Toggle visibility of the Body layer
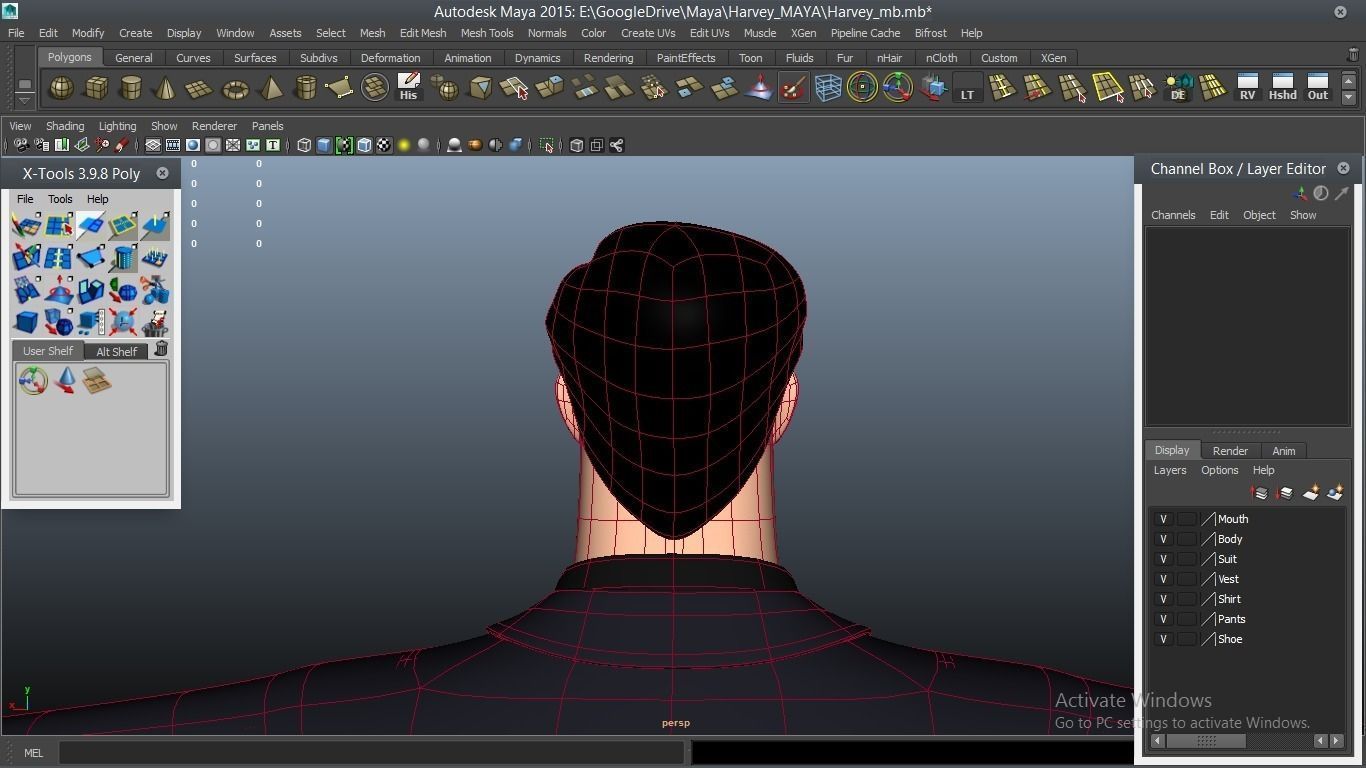This screenshot has width=1366, height=768. tap(1163, 539)
